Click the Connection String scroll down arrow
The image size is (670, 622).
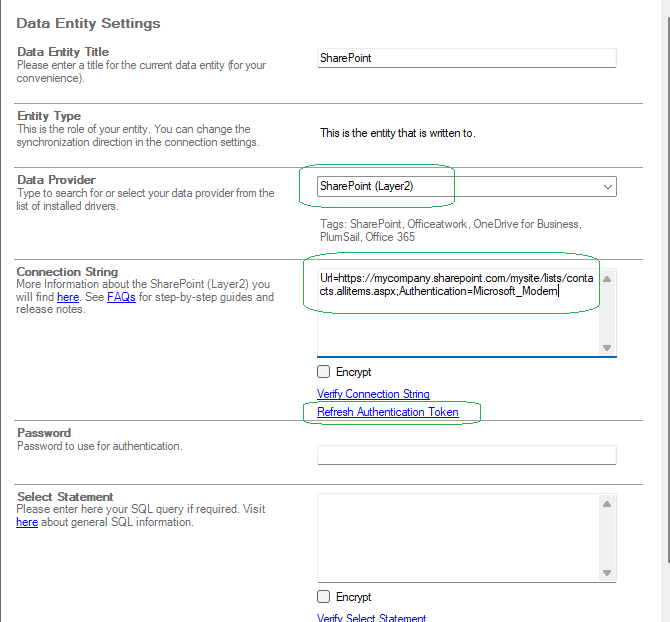coord(607,348)
